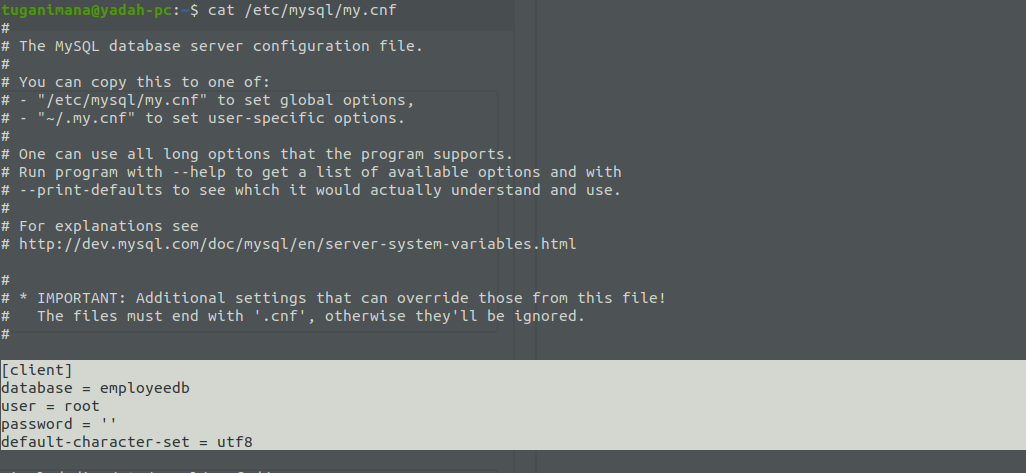
Task: Place cursor on the [client] section header
Action: tap(37, 370)
